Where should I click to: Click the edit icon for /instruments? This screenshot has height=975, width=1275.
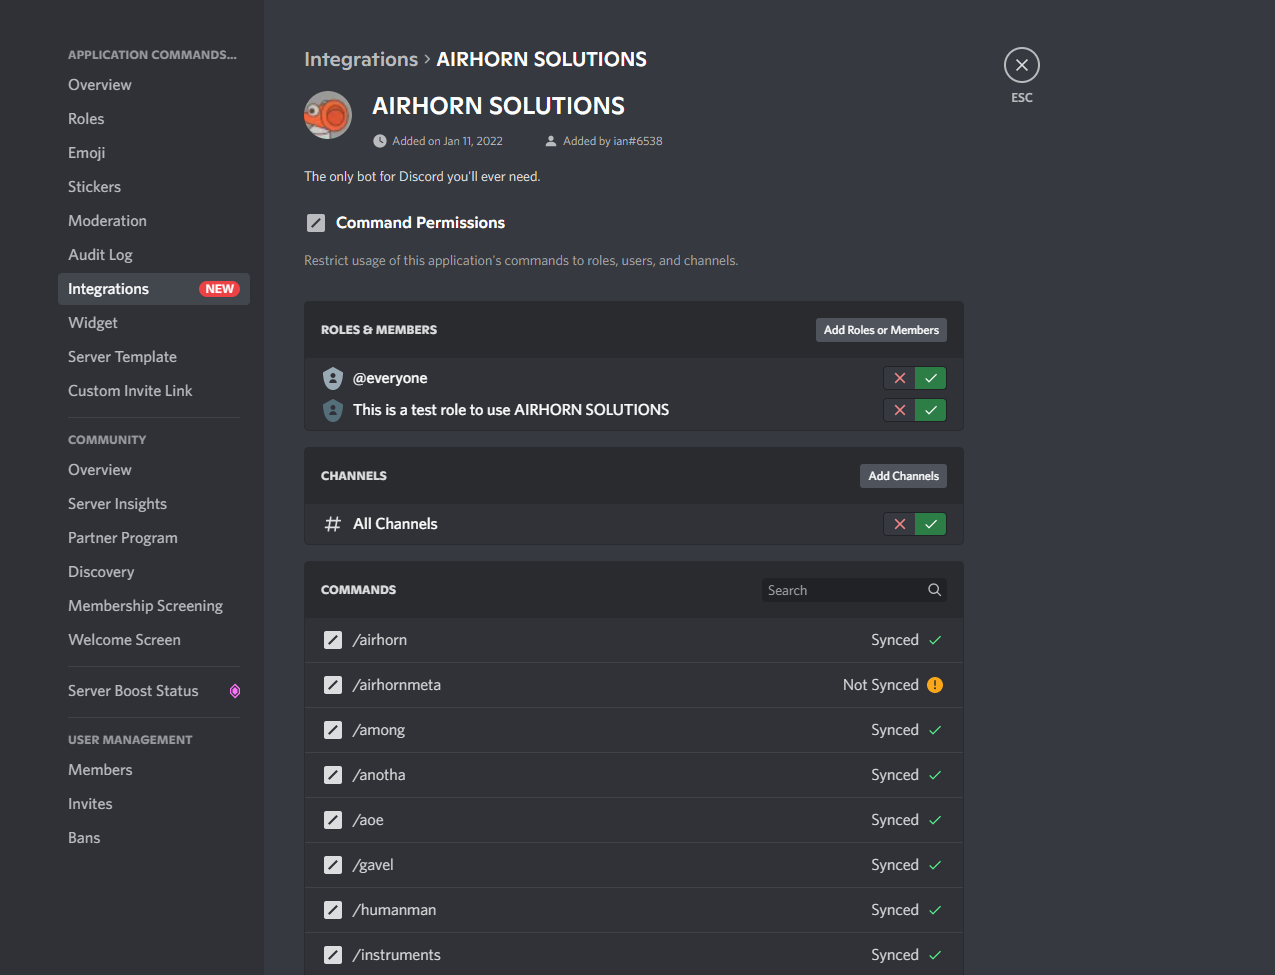333,955
